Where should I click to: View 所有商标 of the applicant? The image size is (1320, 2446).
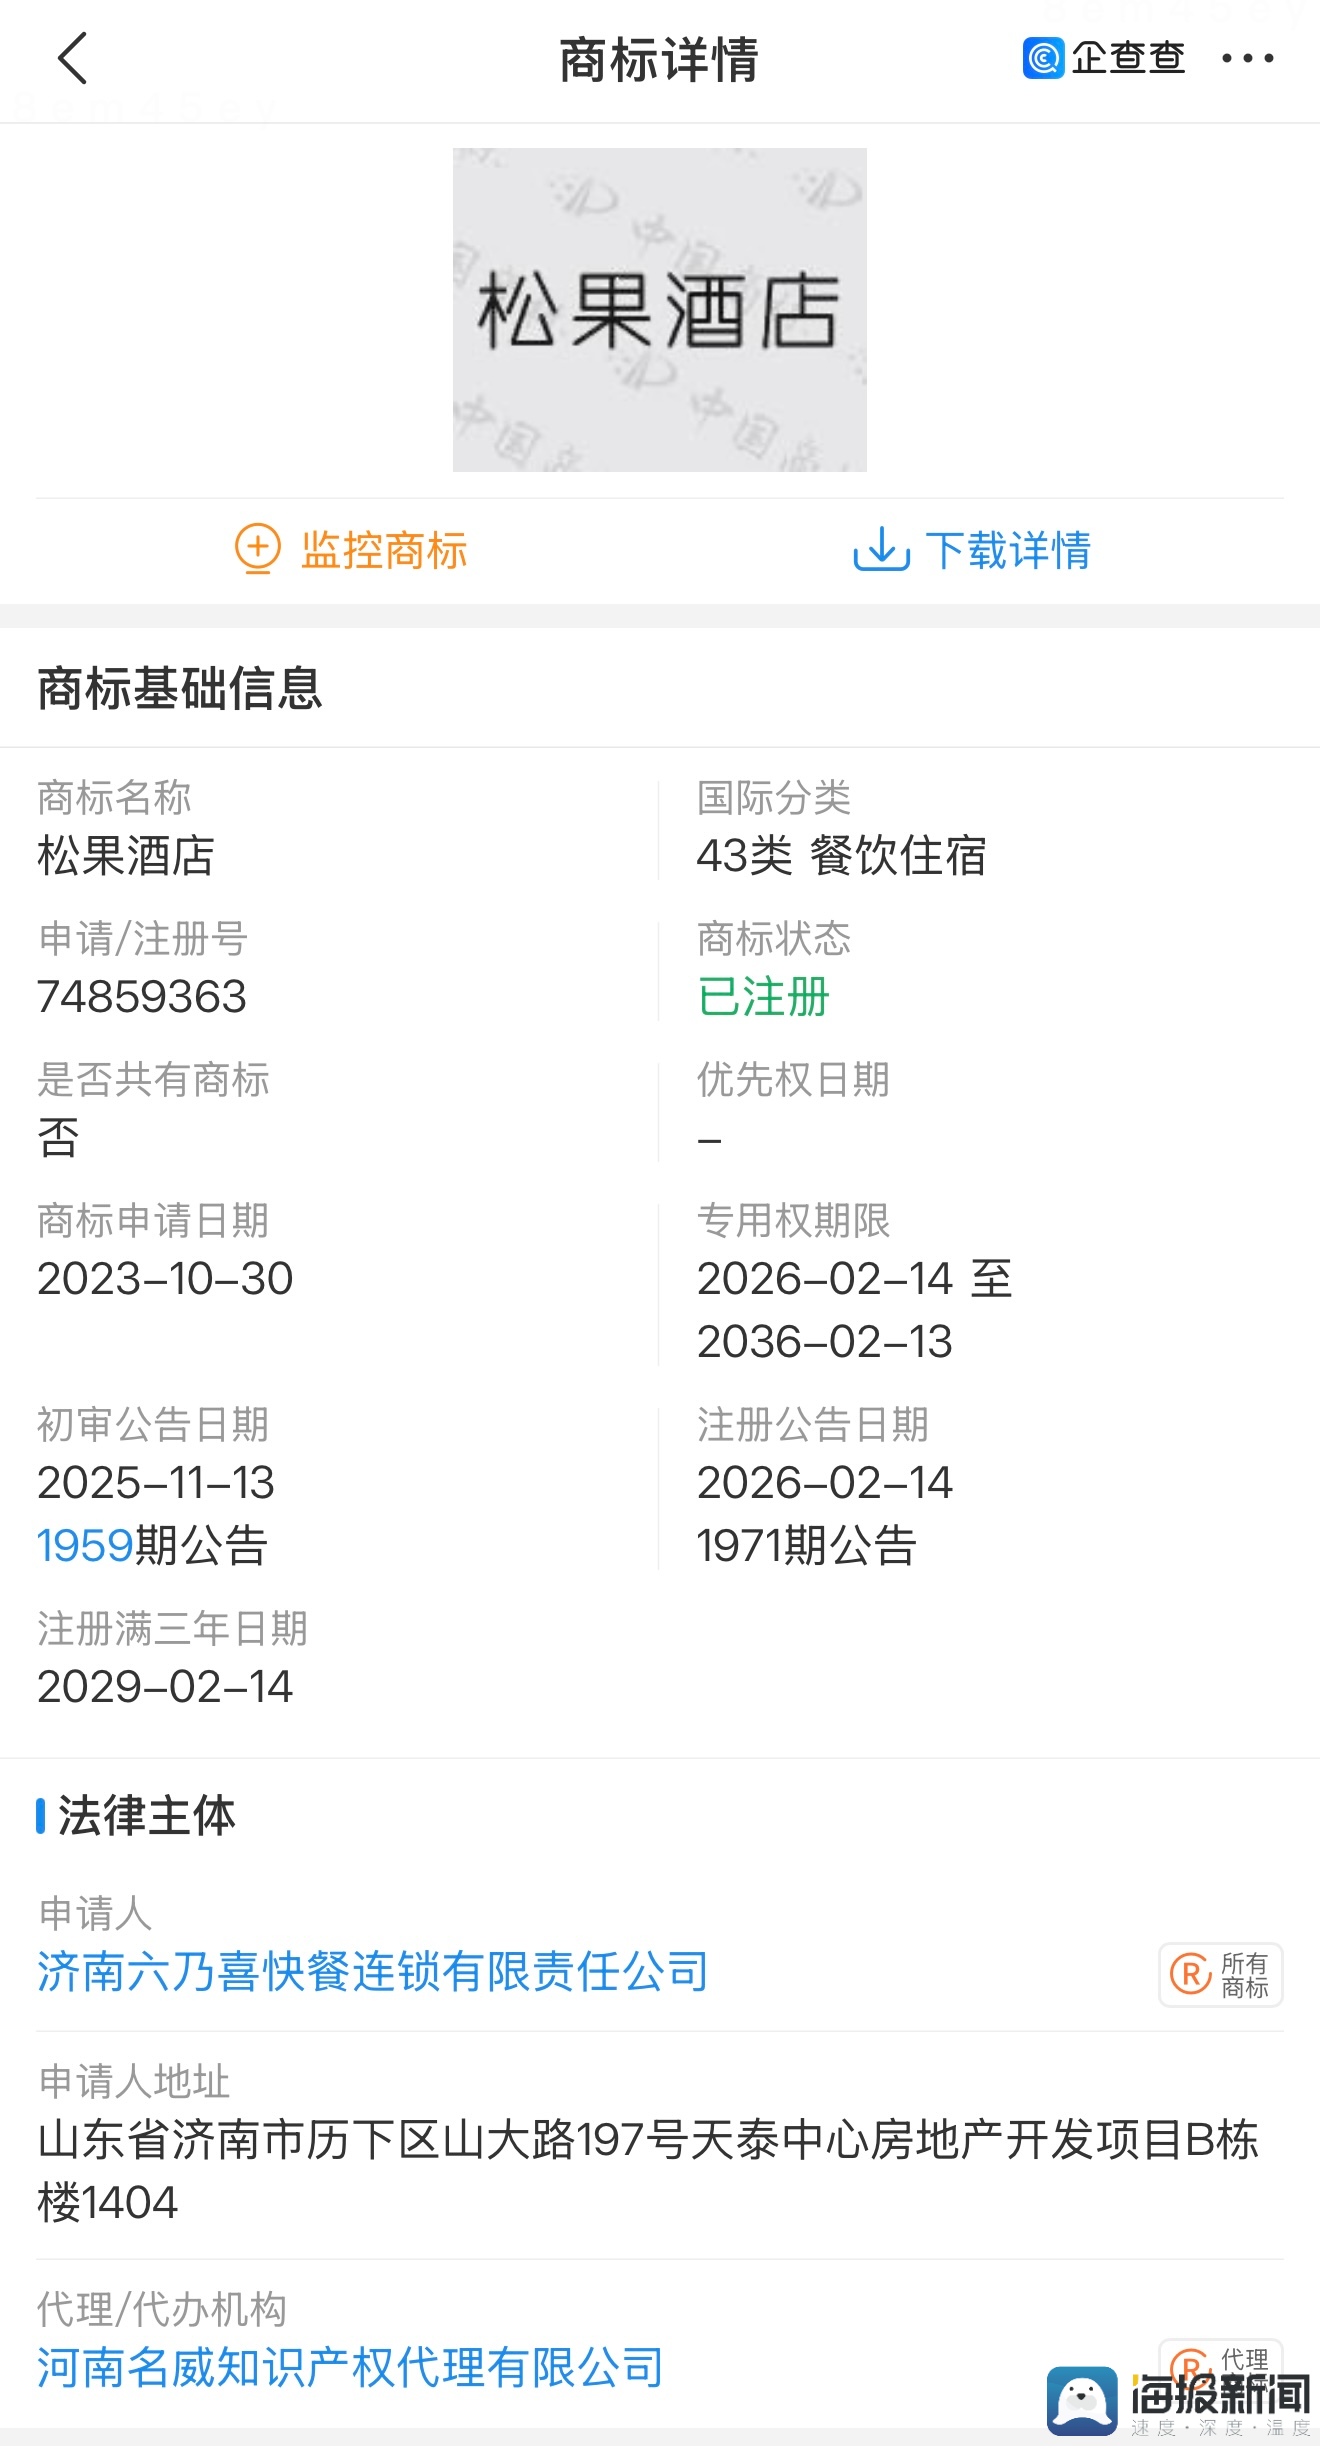(x=1243, y=1975)
